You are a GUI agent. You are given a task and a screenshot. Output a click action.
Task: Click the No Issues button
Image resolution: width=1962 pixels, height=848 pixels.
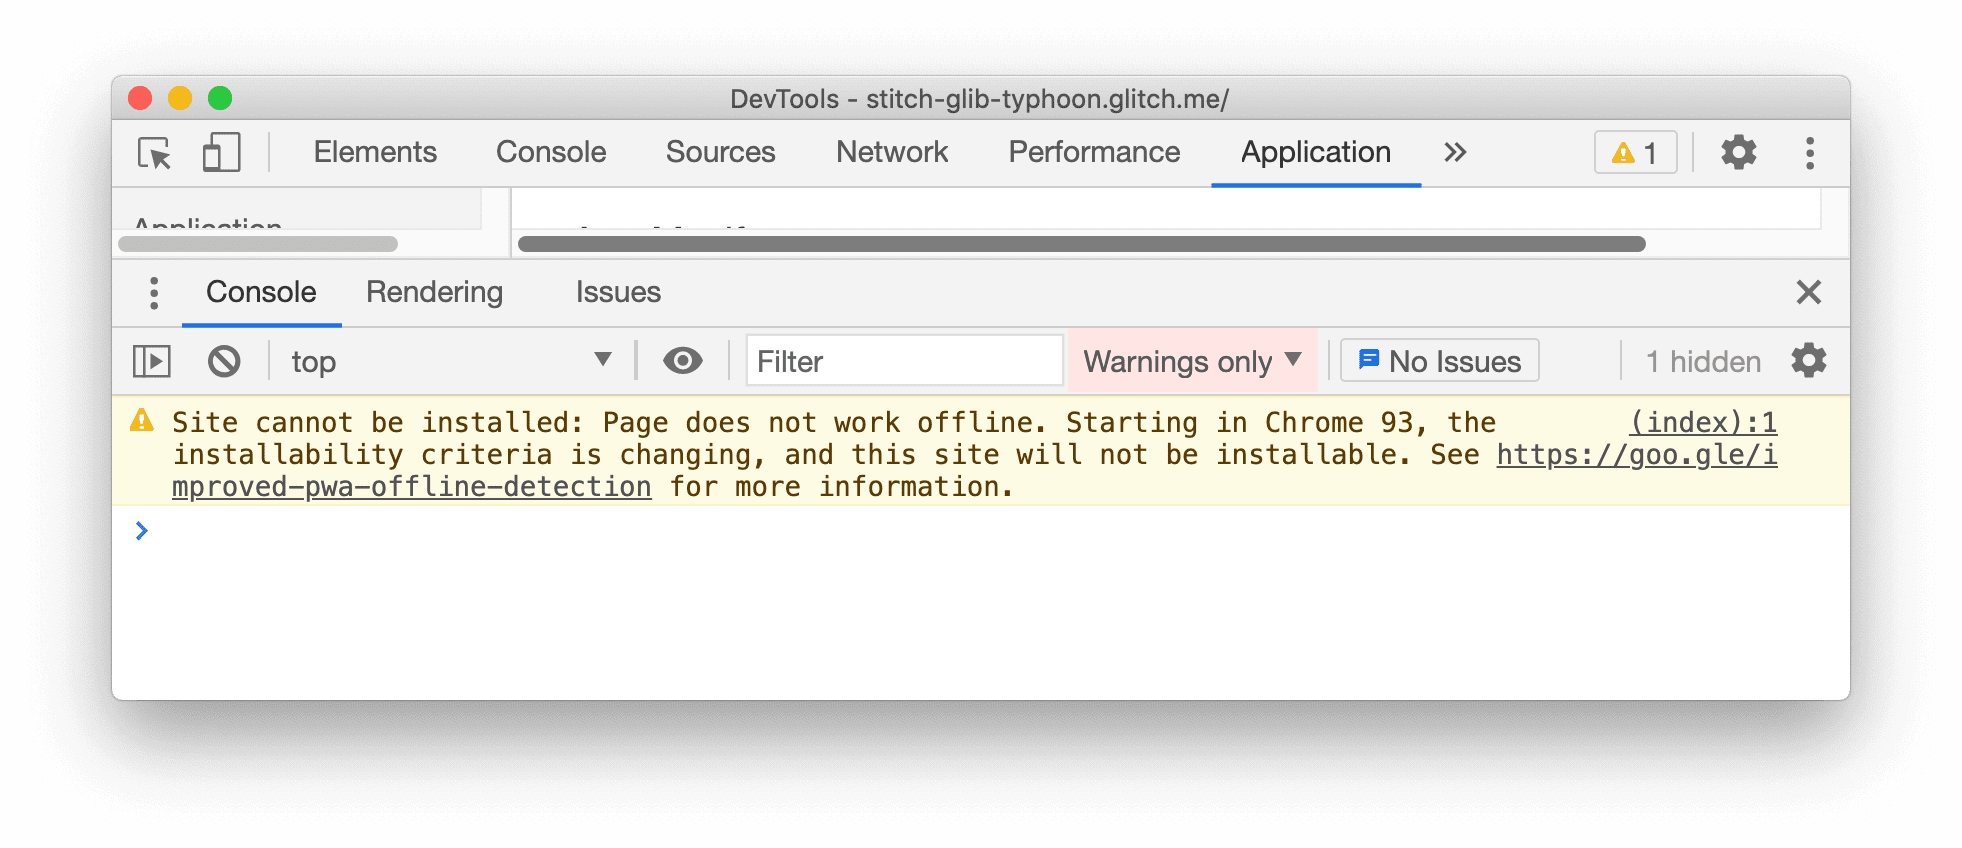[1439, 361]
